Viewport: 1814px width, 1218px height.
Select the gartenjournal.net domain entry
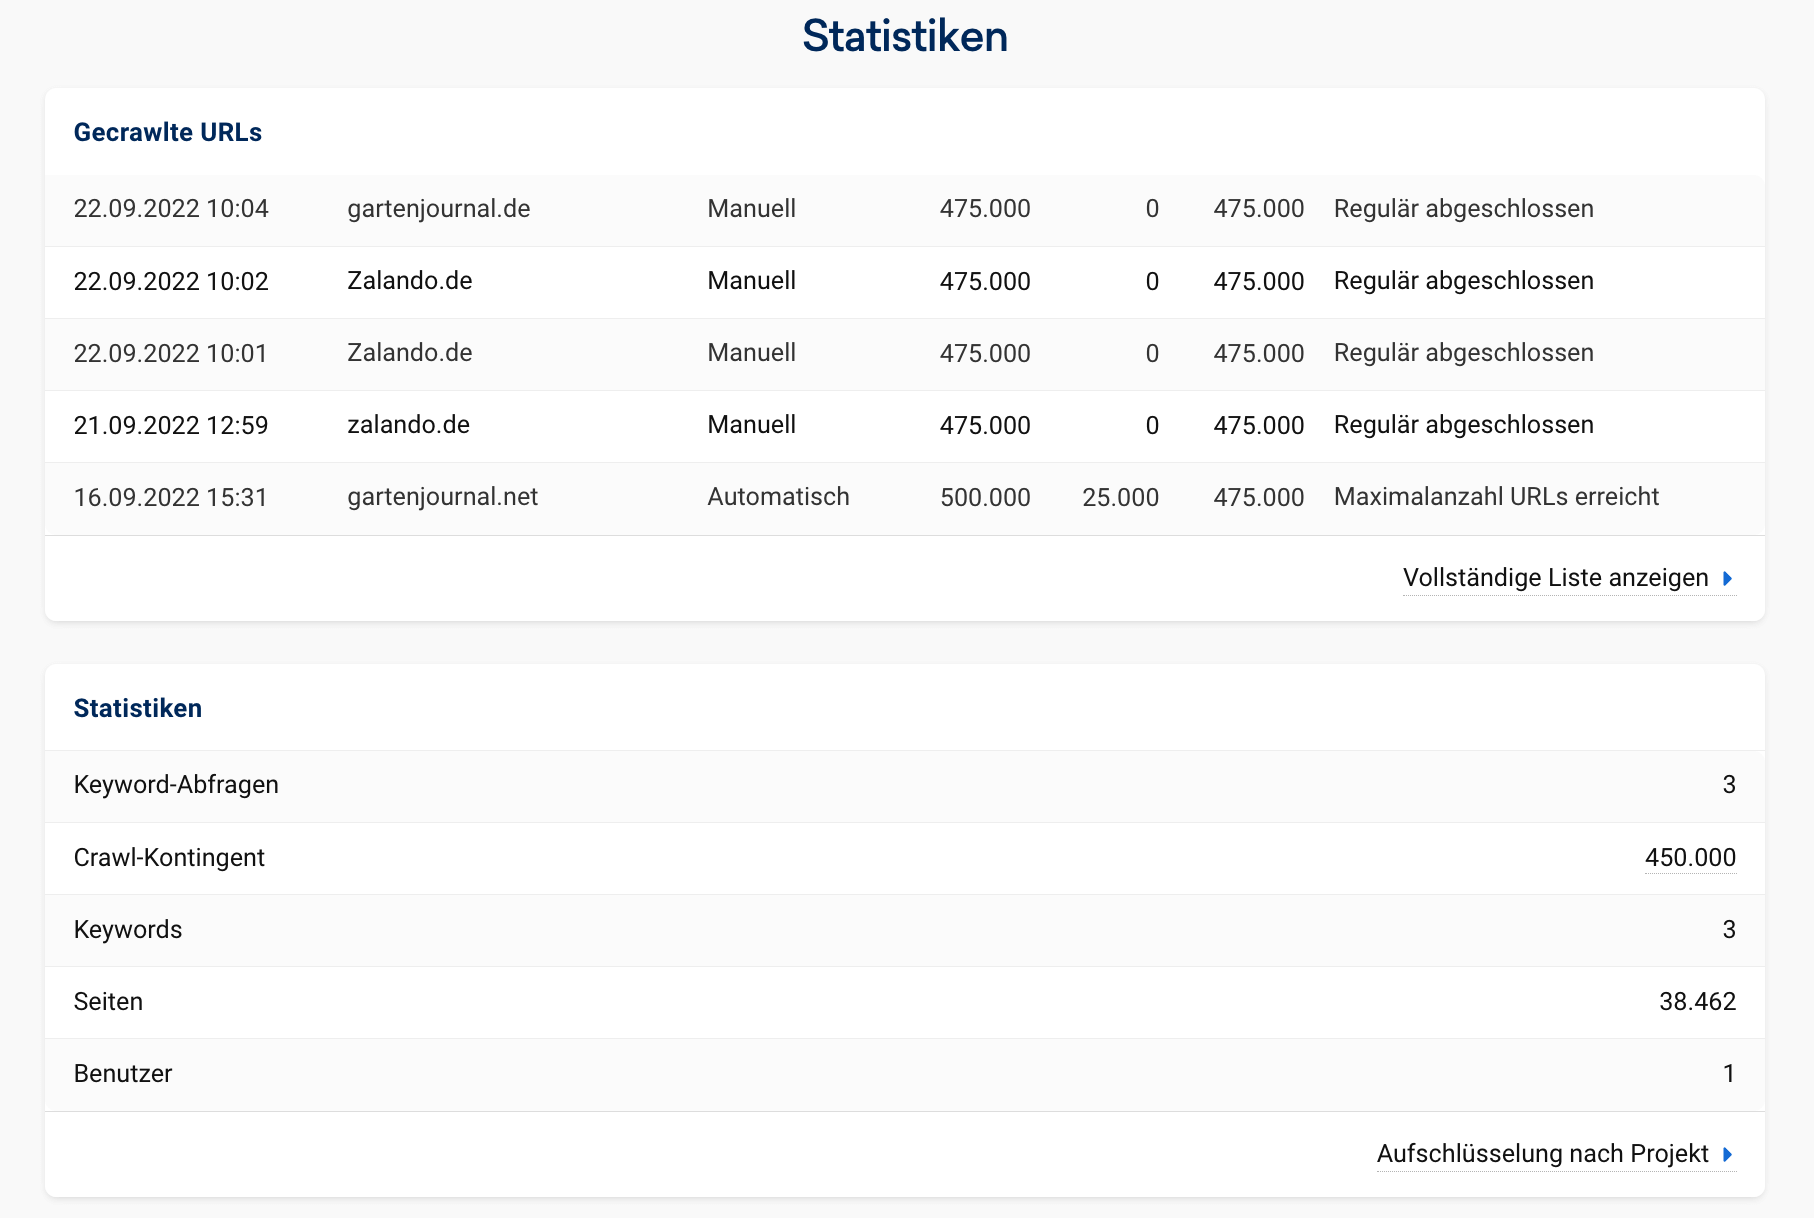(x=442, y=497)
